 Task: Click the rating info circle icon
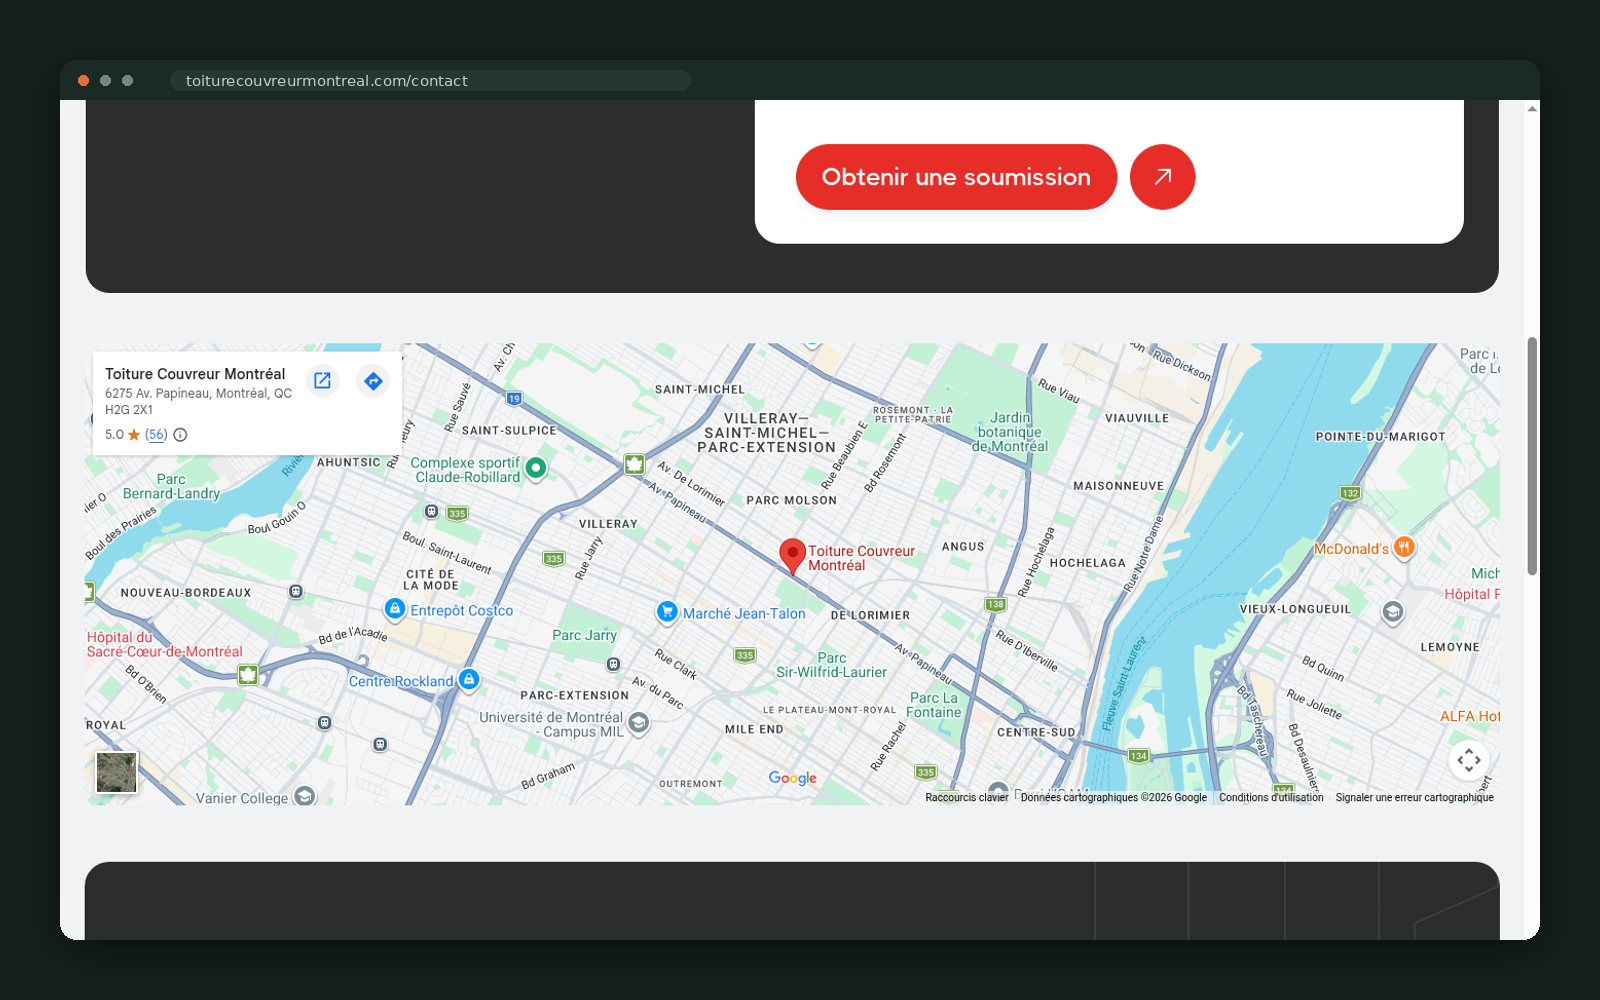tap(180, 435)
